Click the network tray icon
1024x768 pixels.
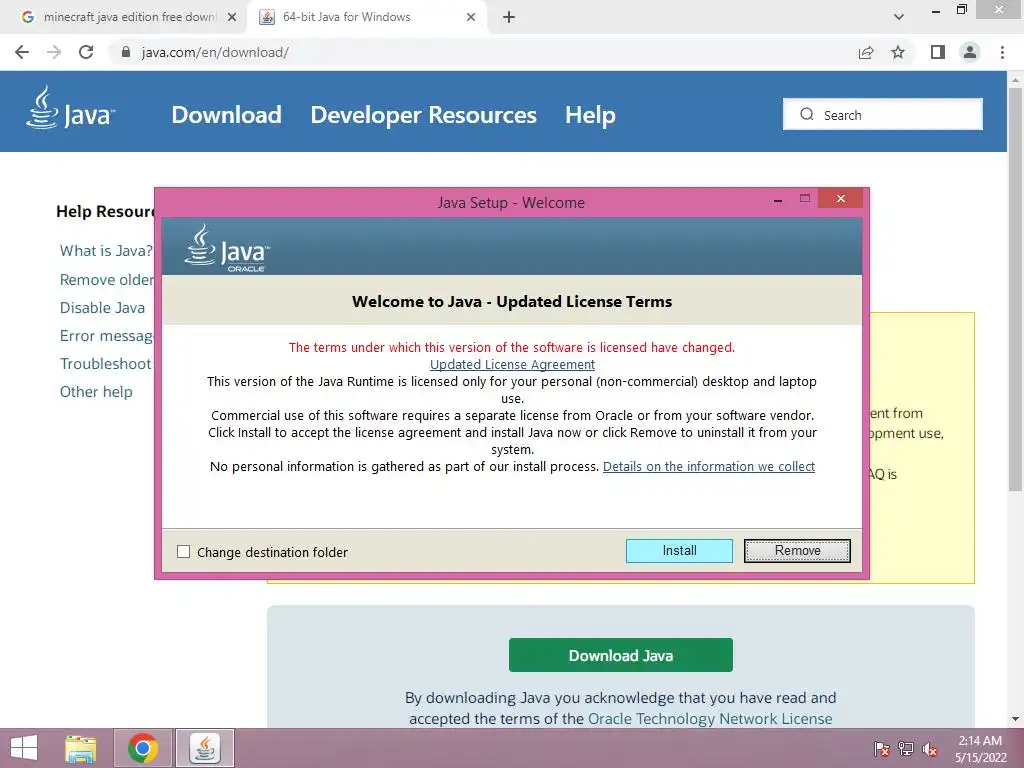pyautogui.click(x=906, y=749)
